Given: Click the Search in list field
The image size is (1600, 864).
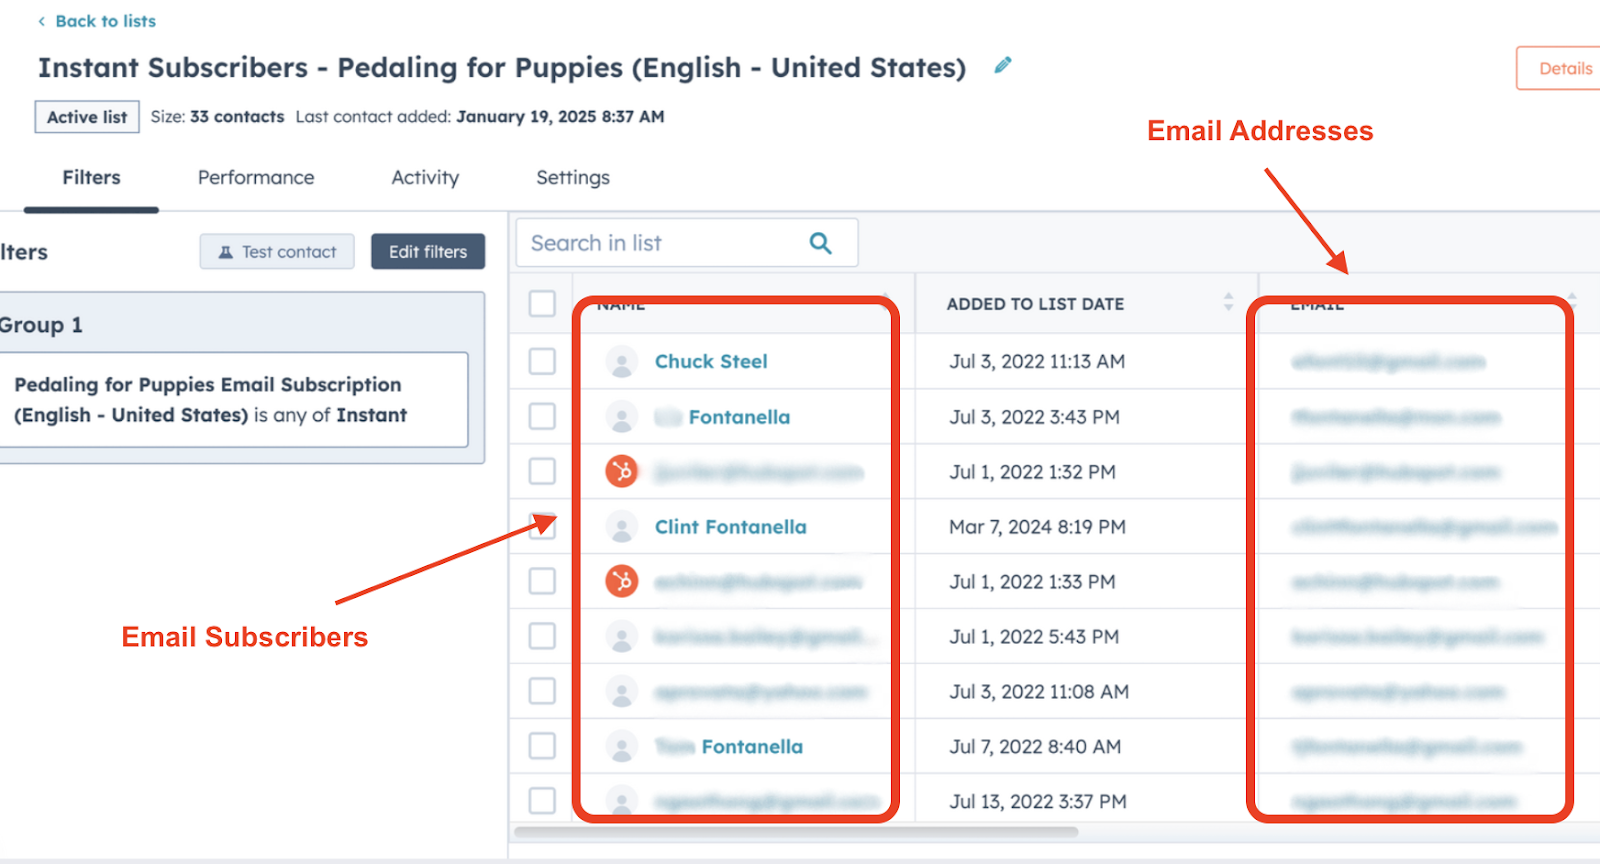Looking at the screenshot, I should (x=687, y=243).
